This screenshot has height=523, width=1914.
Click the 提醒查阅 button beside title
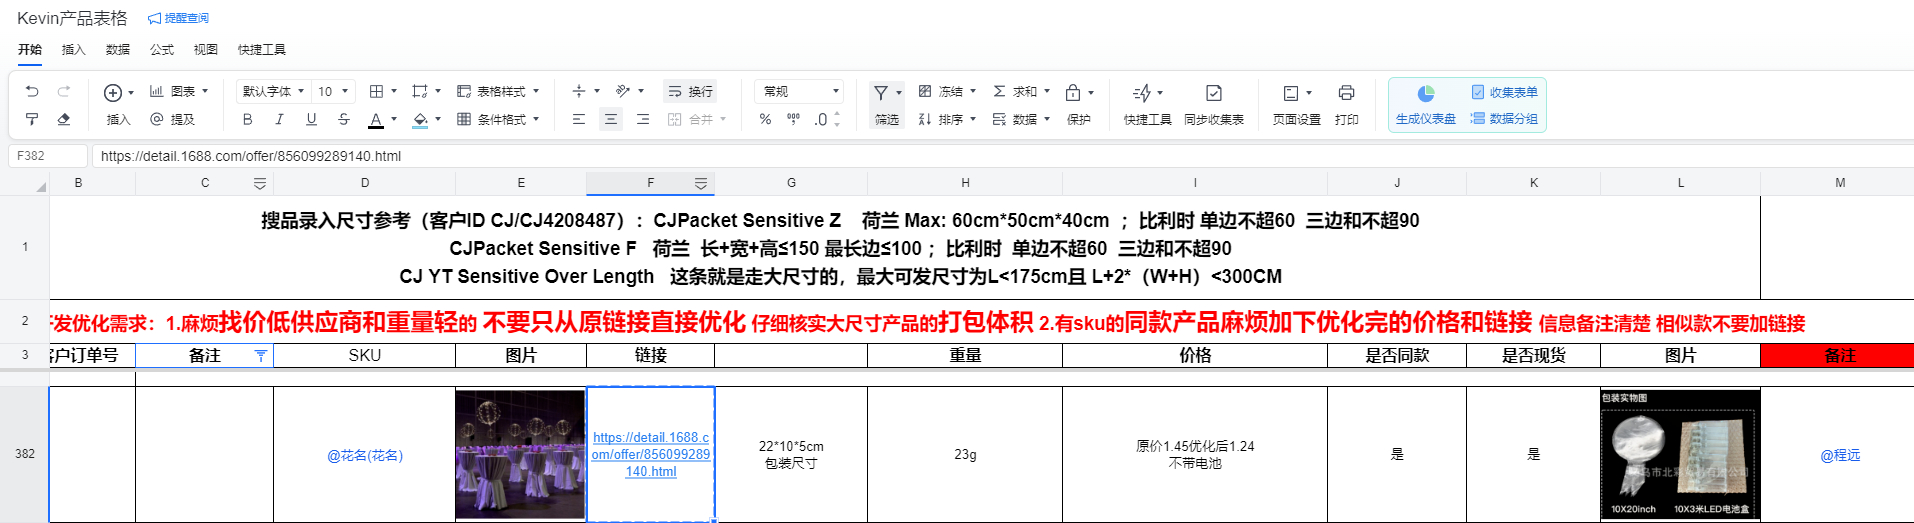click(x=178, y=18)
